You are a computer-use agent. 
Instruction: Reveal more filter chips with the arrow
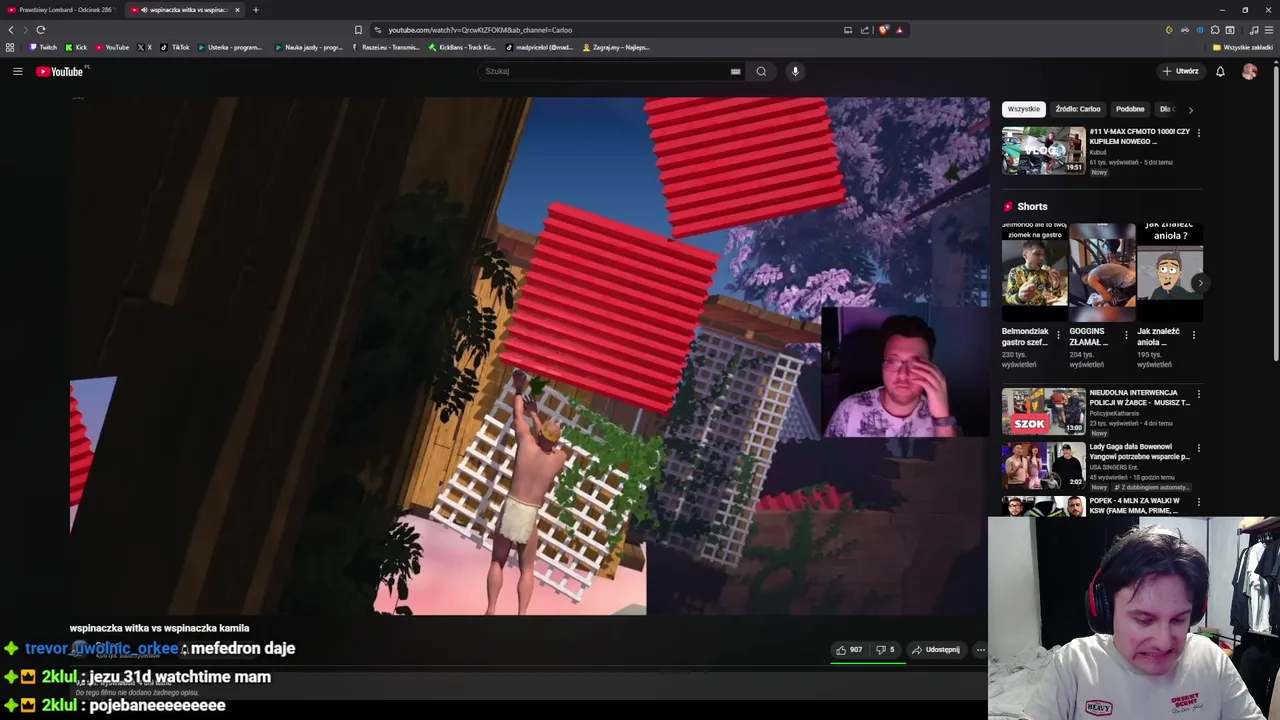1190,109
